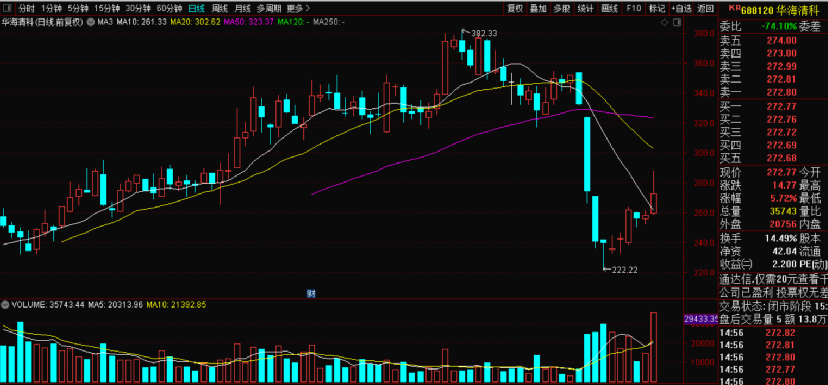
Task: Open the 复权 adjustment option
Action: tap(515, 8)
